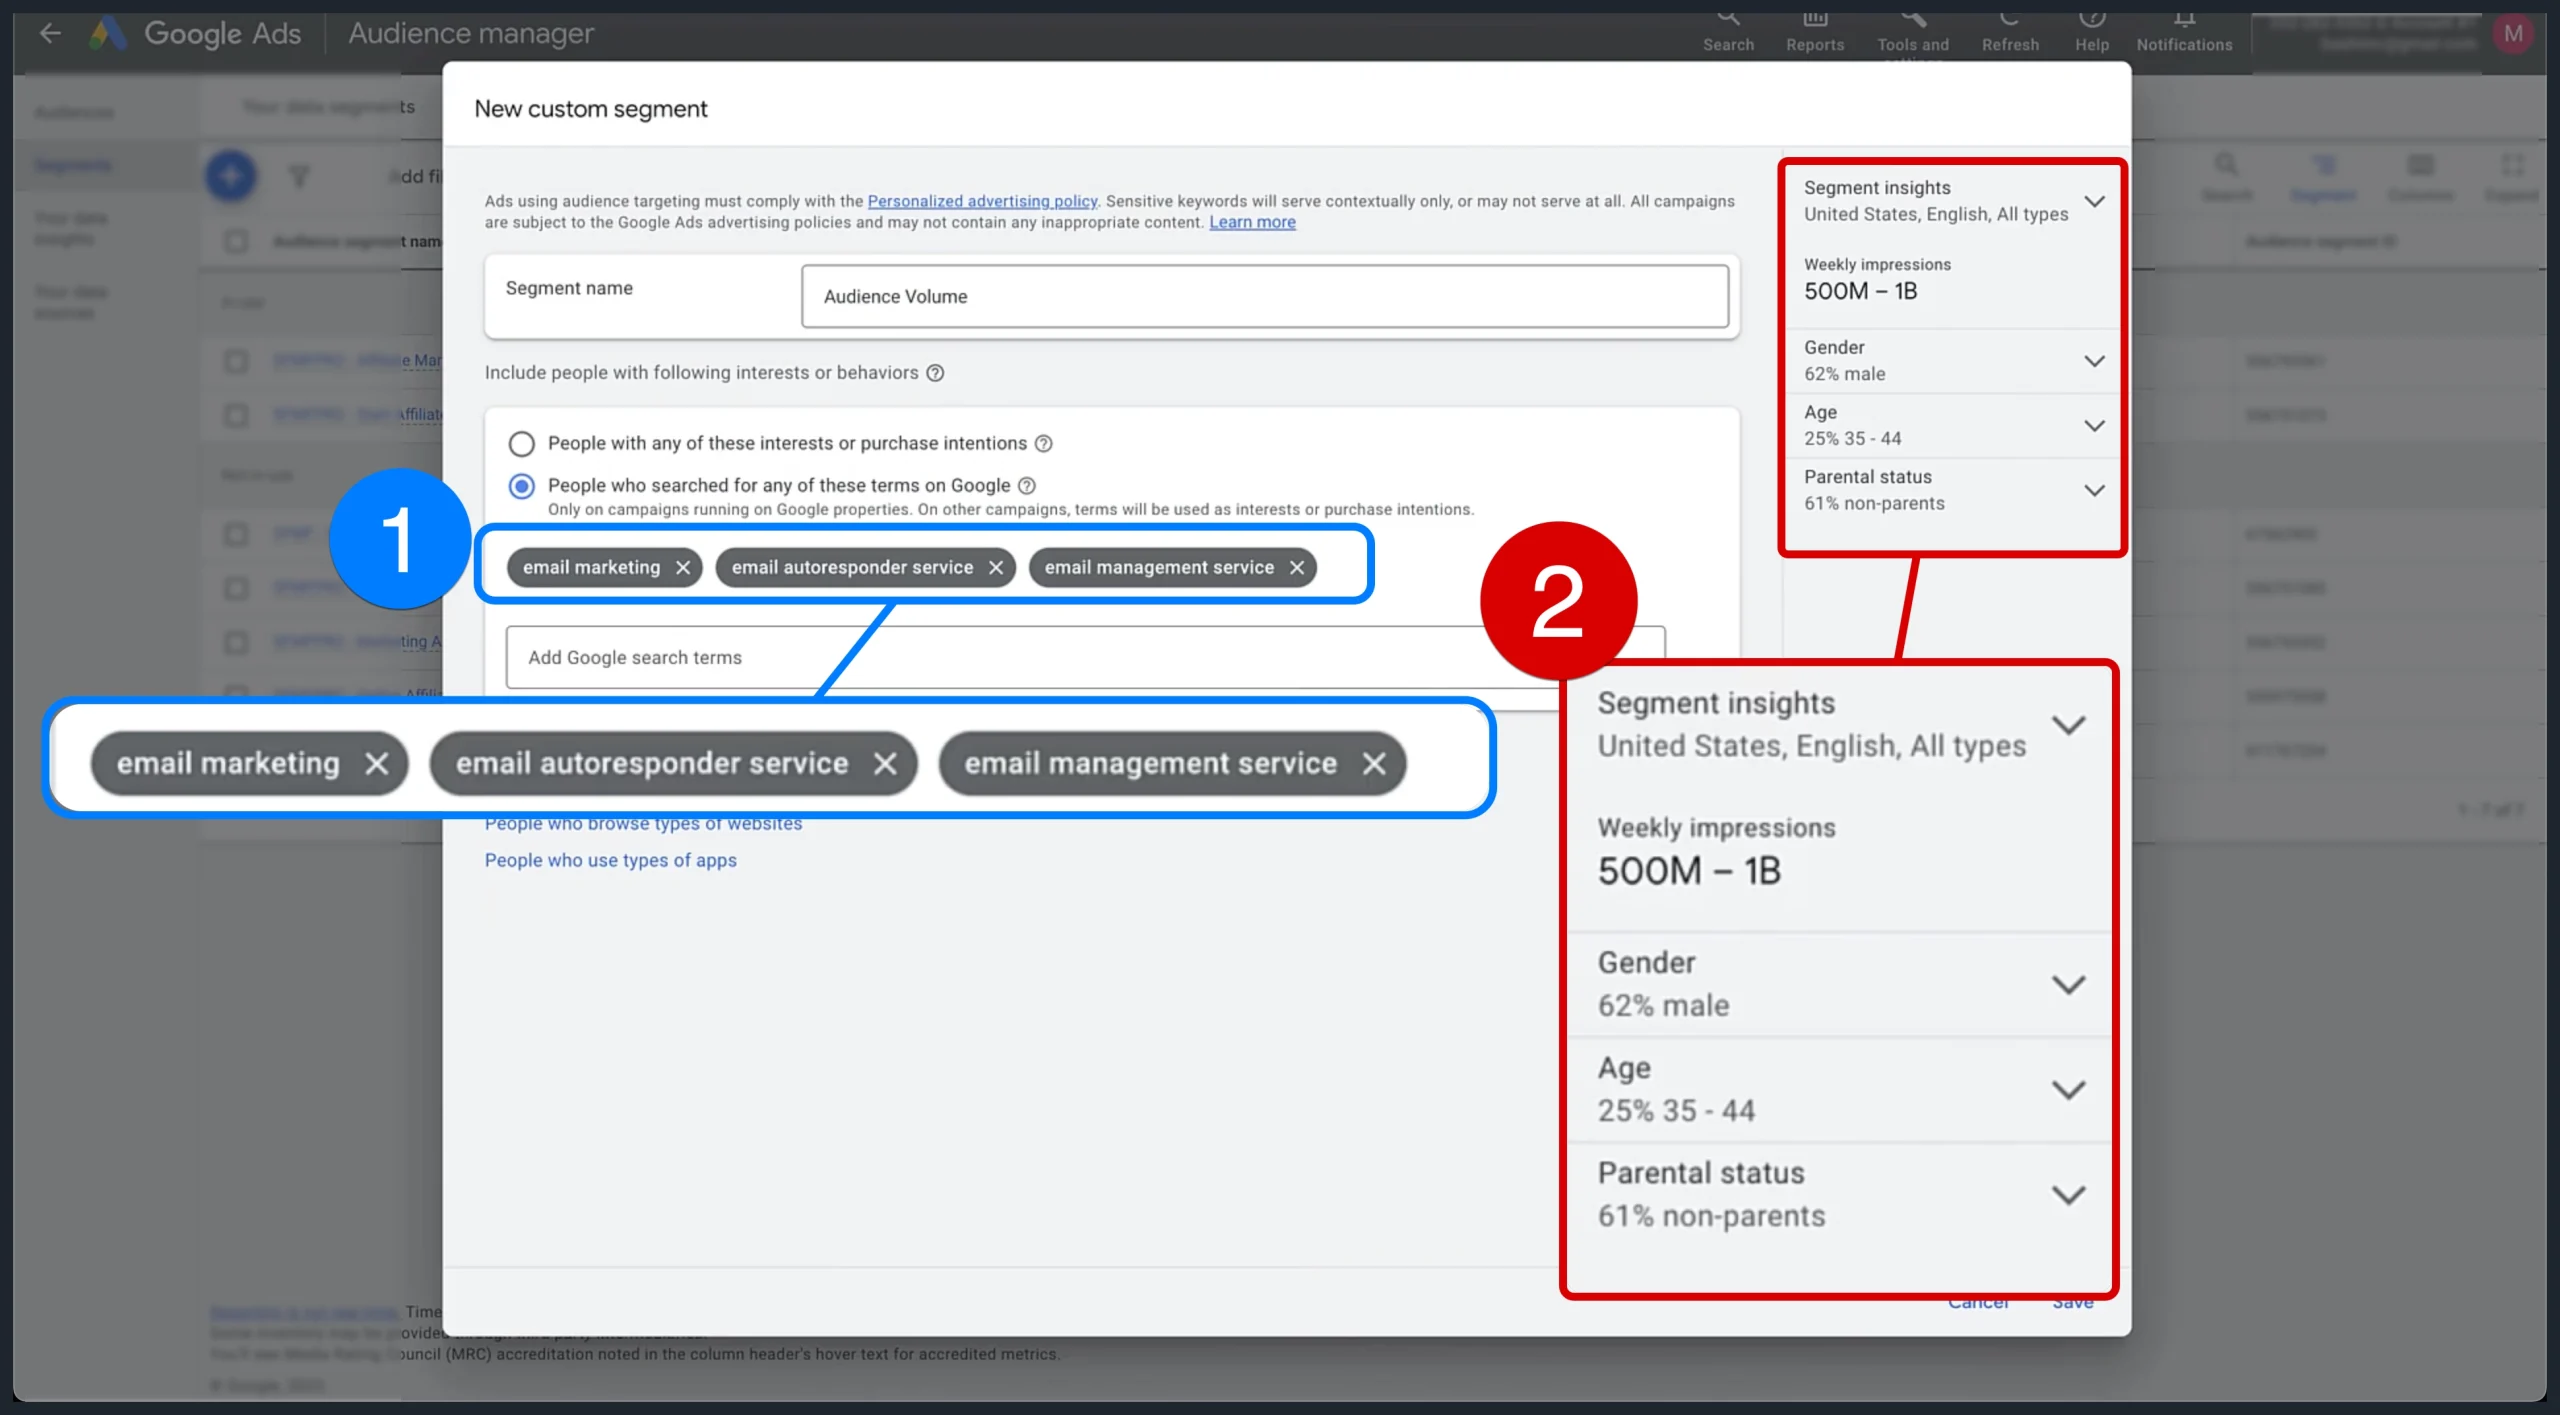This screenshot has width=2560, height=1415.
Task: Show help for interests or behaviors
Action: coord(935,373)
